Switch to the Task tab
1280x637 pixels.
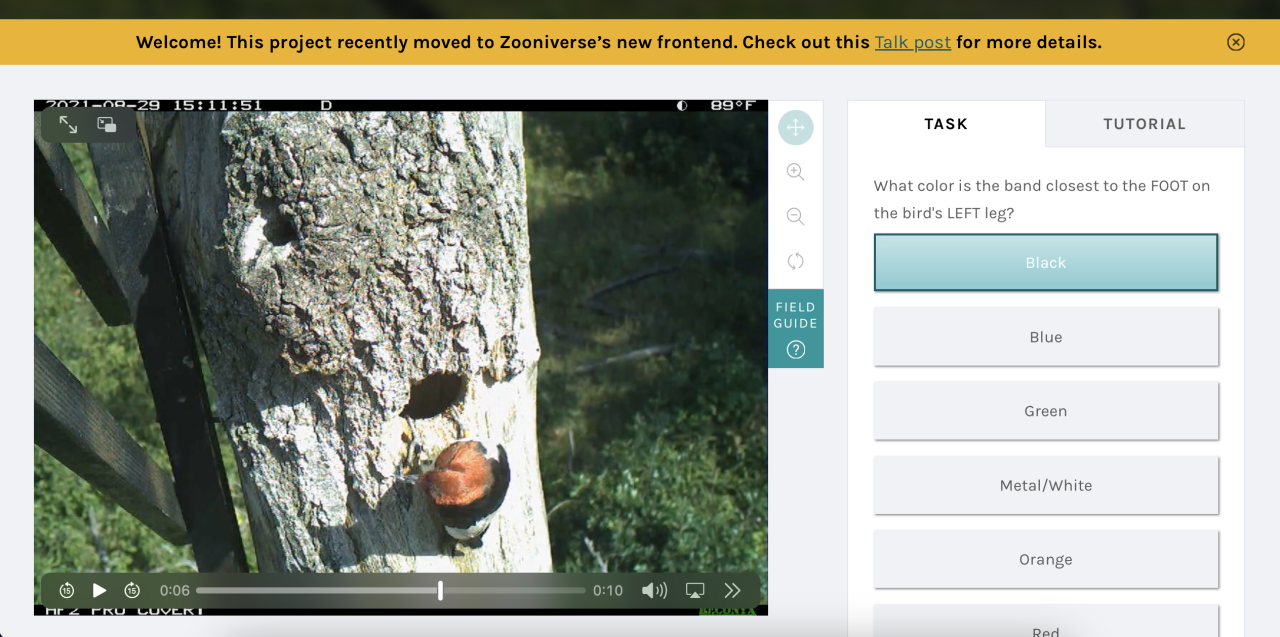point(946,124)
